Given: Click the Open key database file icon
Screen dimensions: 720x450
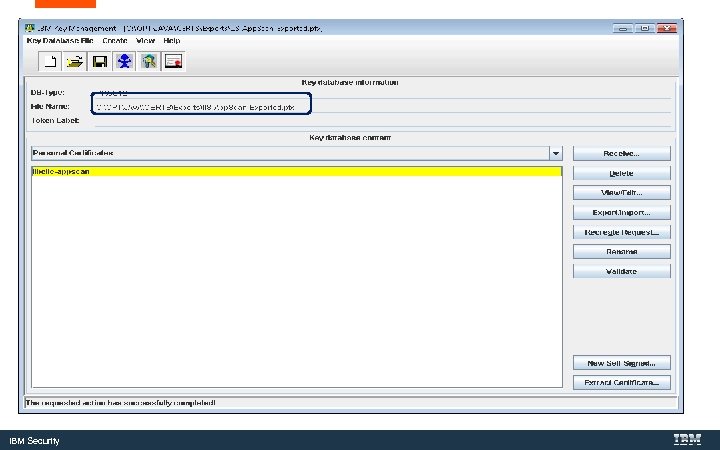Looking at the screenshot, I should (x=75, y=61).
